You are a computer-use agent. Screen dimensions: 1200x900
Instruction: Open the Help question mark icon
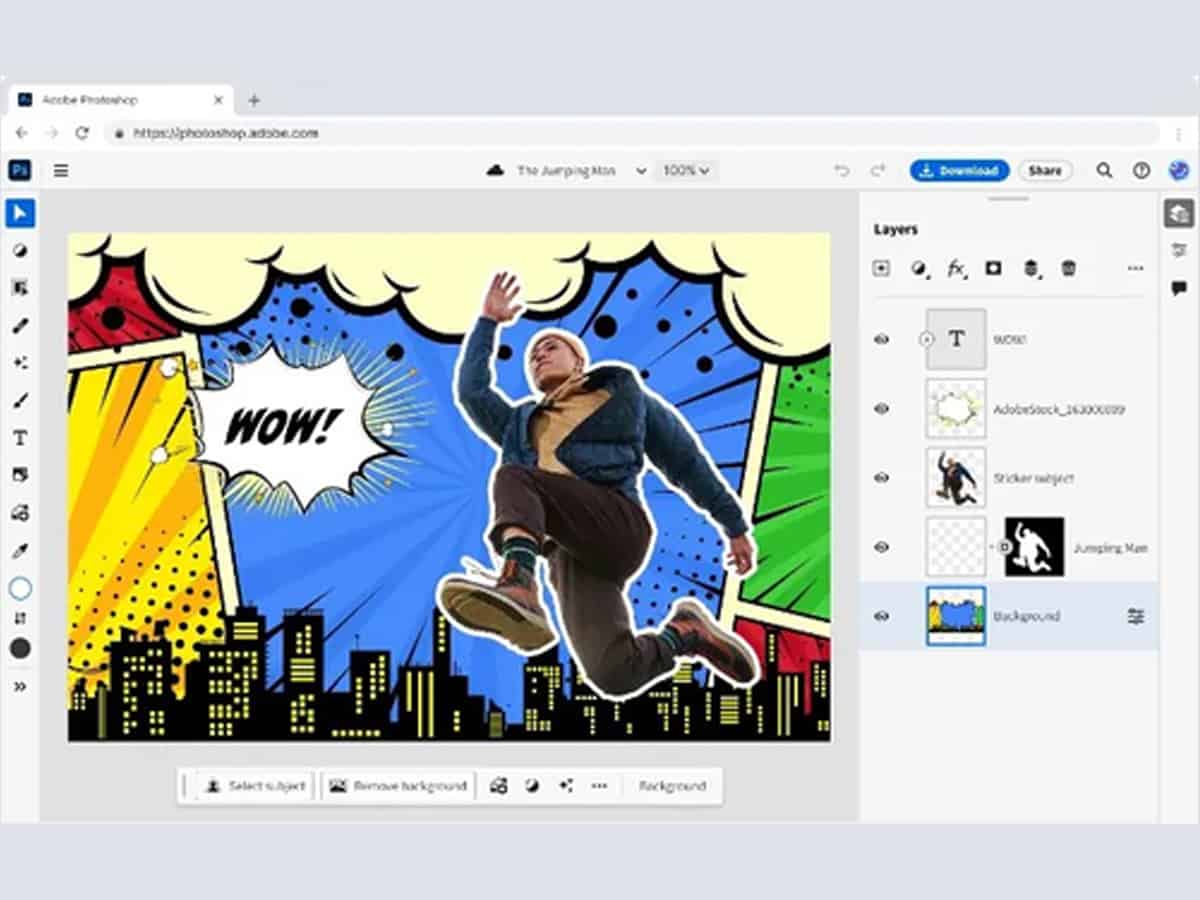1141,170
